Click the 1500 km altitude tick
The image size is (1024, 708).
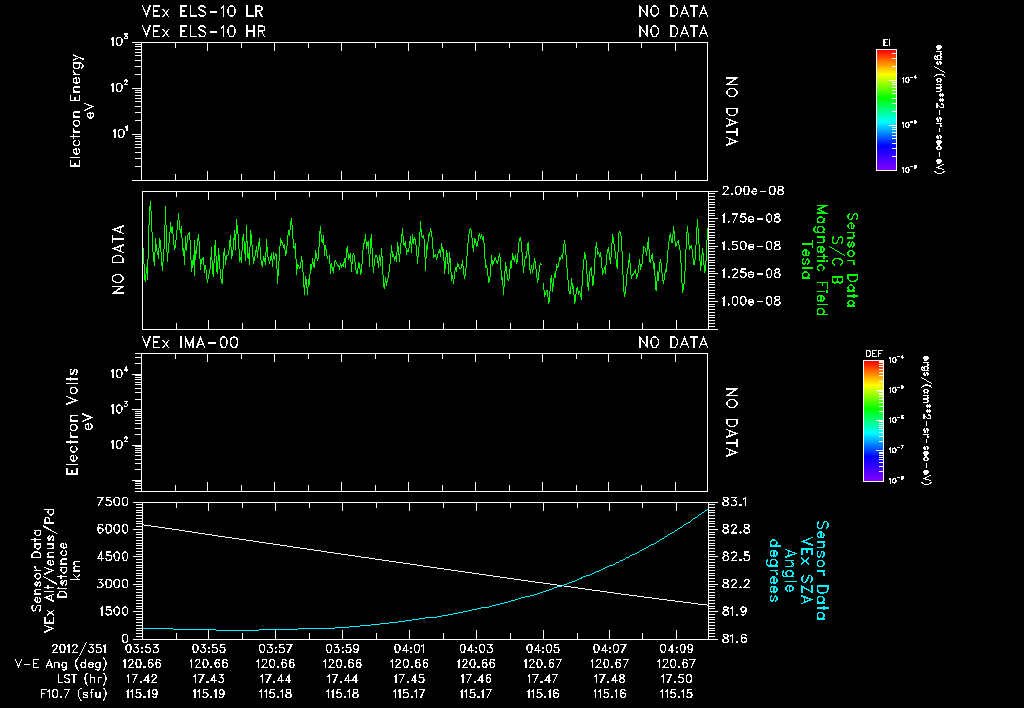point(112,611)
